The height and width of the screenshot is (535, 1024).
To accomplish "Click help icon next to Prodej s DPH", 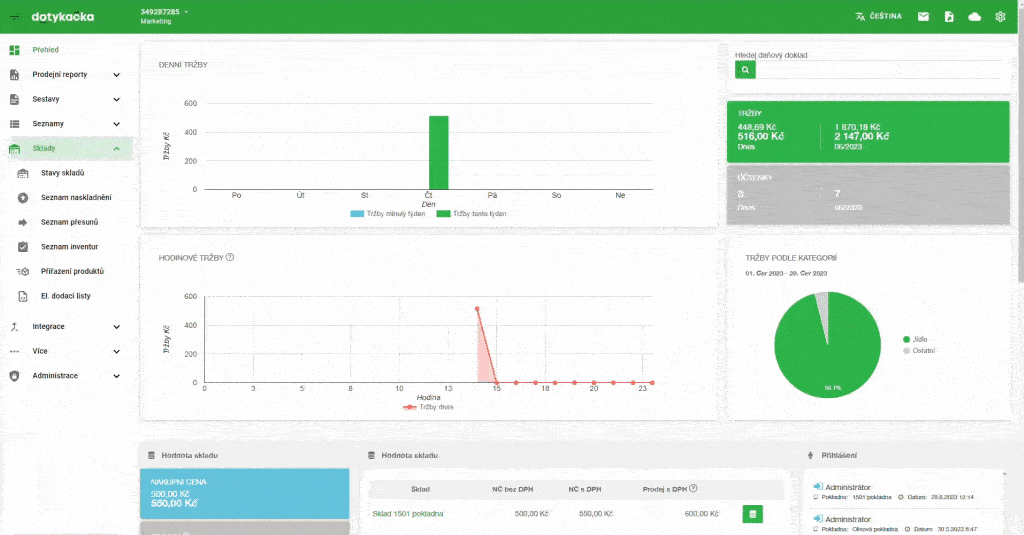I will (x=693, y=488).
